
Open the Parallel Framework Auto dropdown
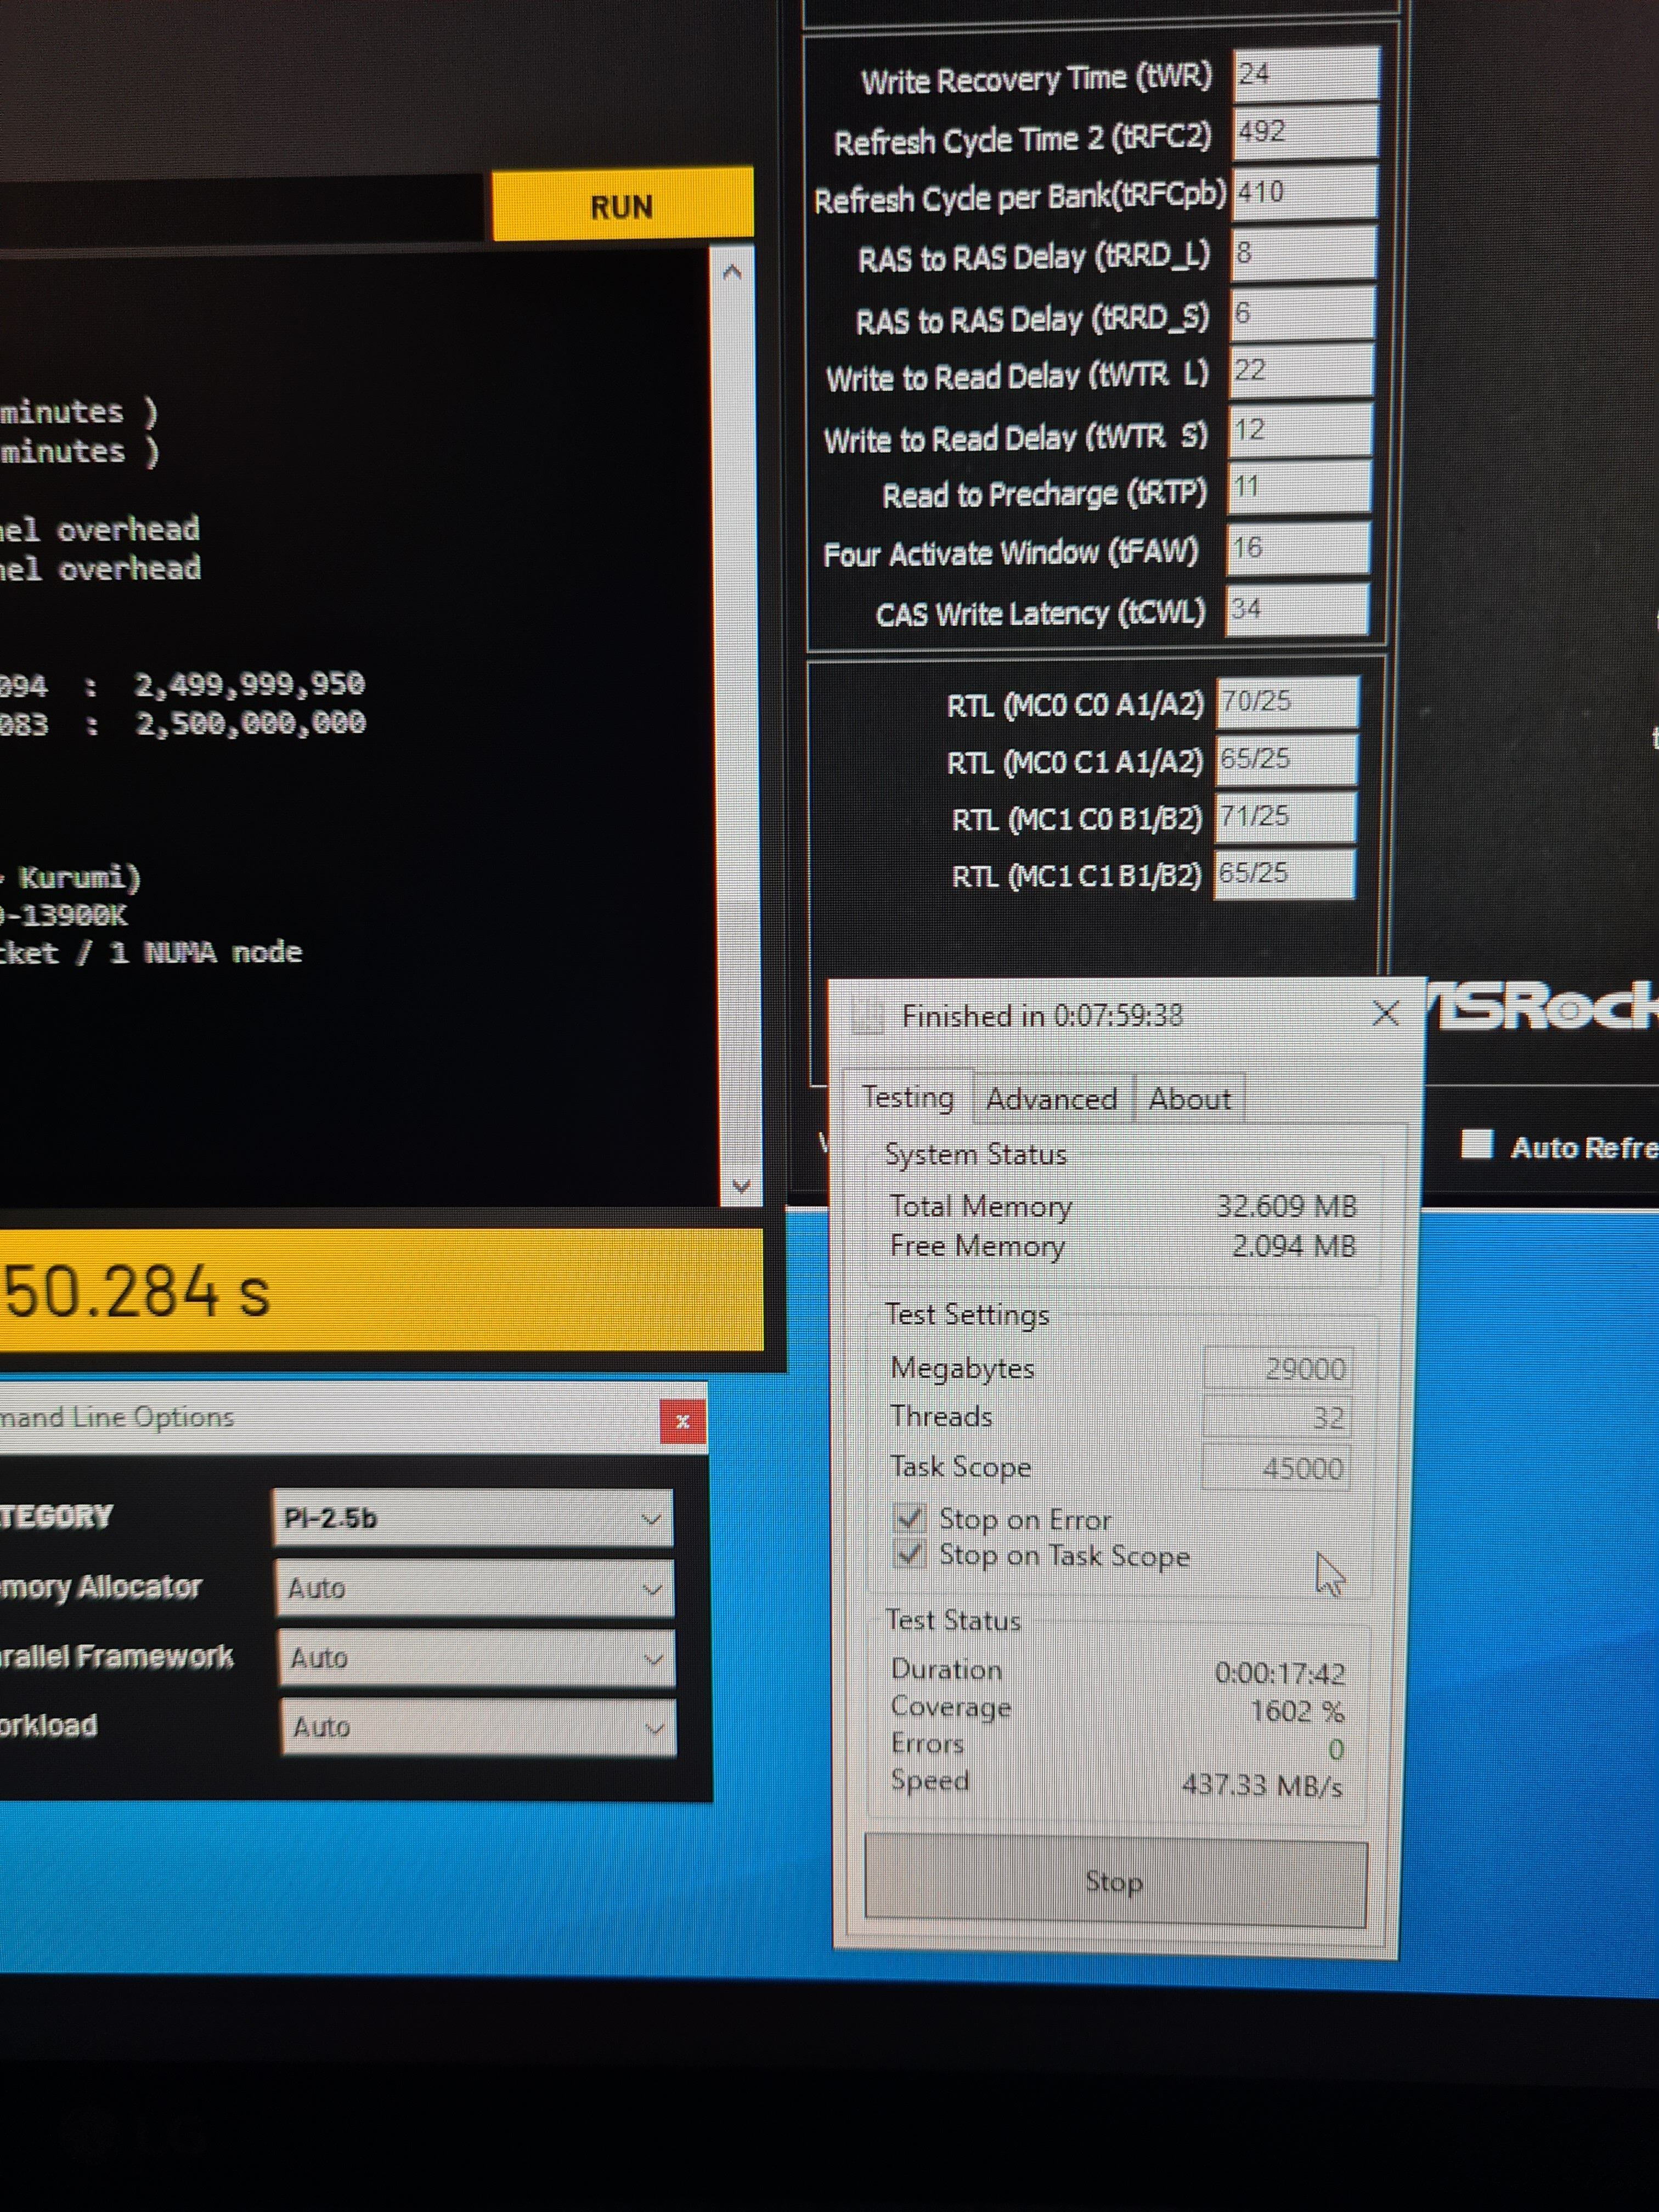476,1658
